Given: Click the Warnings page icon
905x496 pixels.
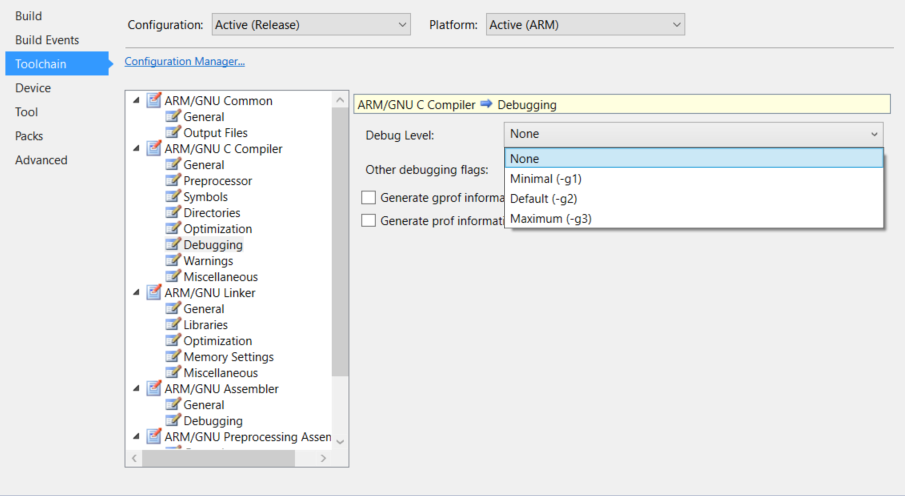Looking at the screenshot, I should 173,261.
